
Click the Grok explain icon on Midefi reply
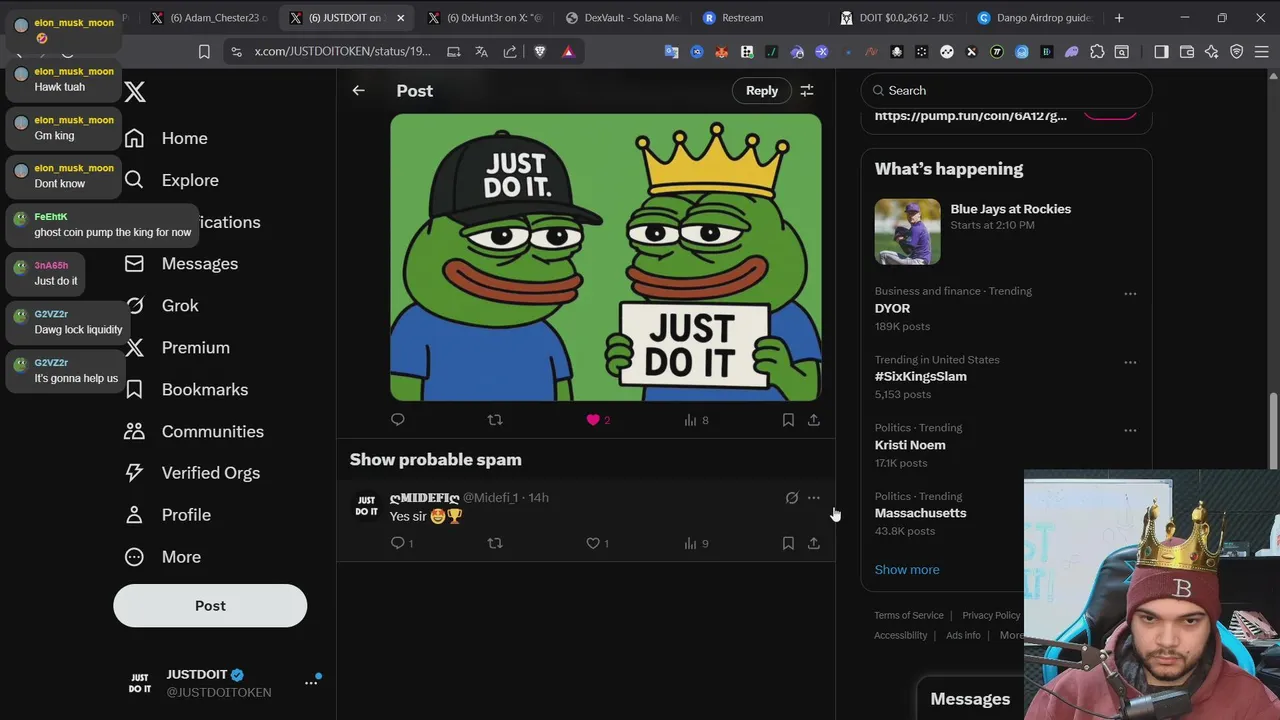point(792,498)
